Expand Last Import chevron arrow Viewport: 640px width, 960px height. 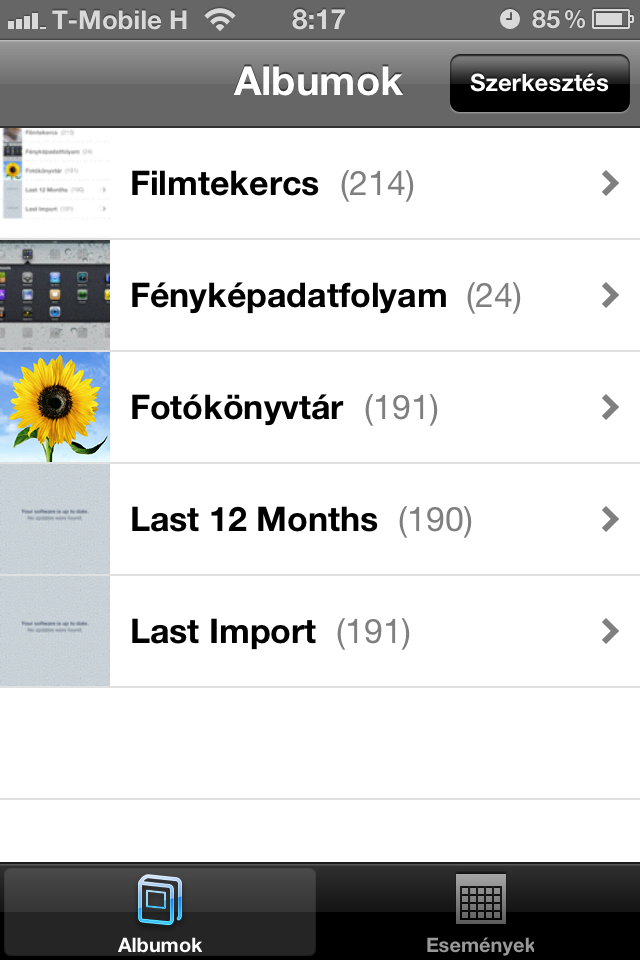tap(610, 631)
